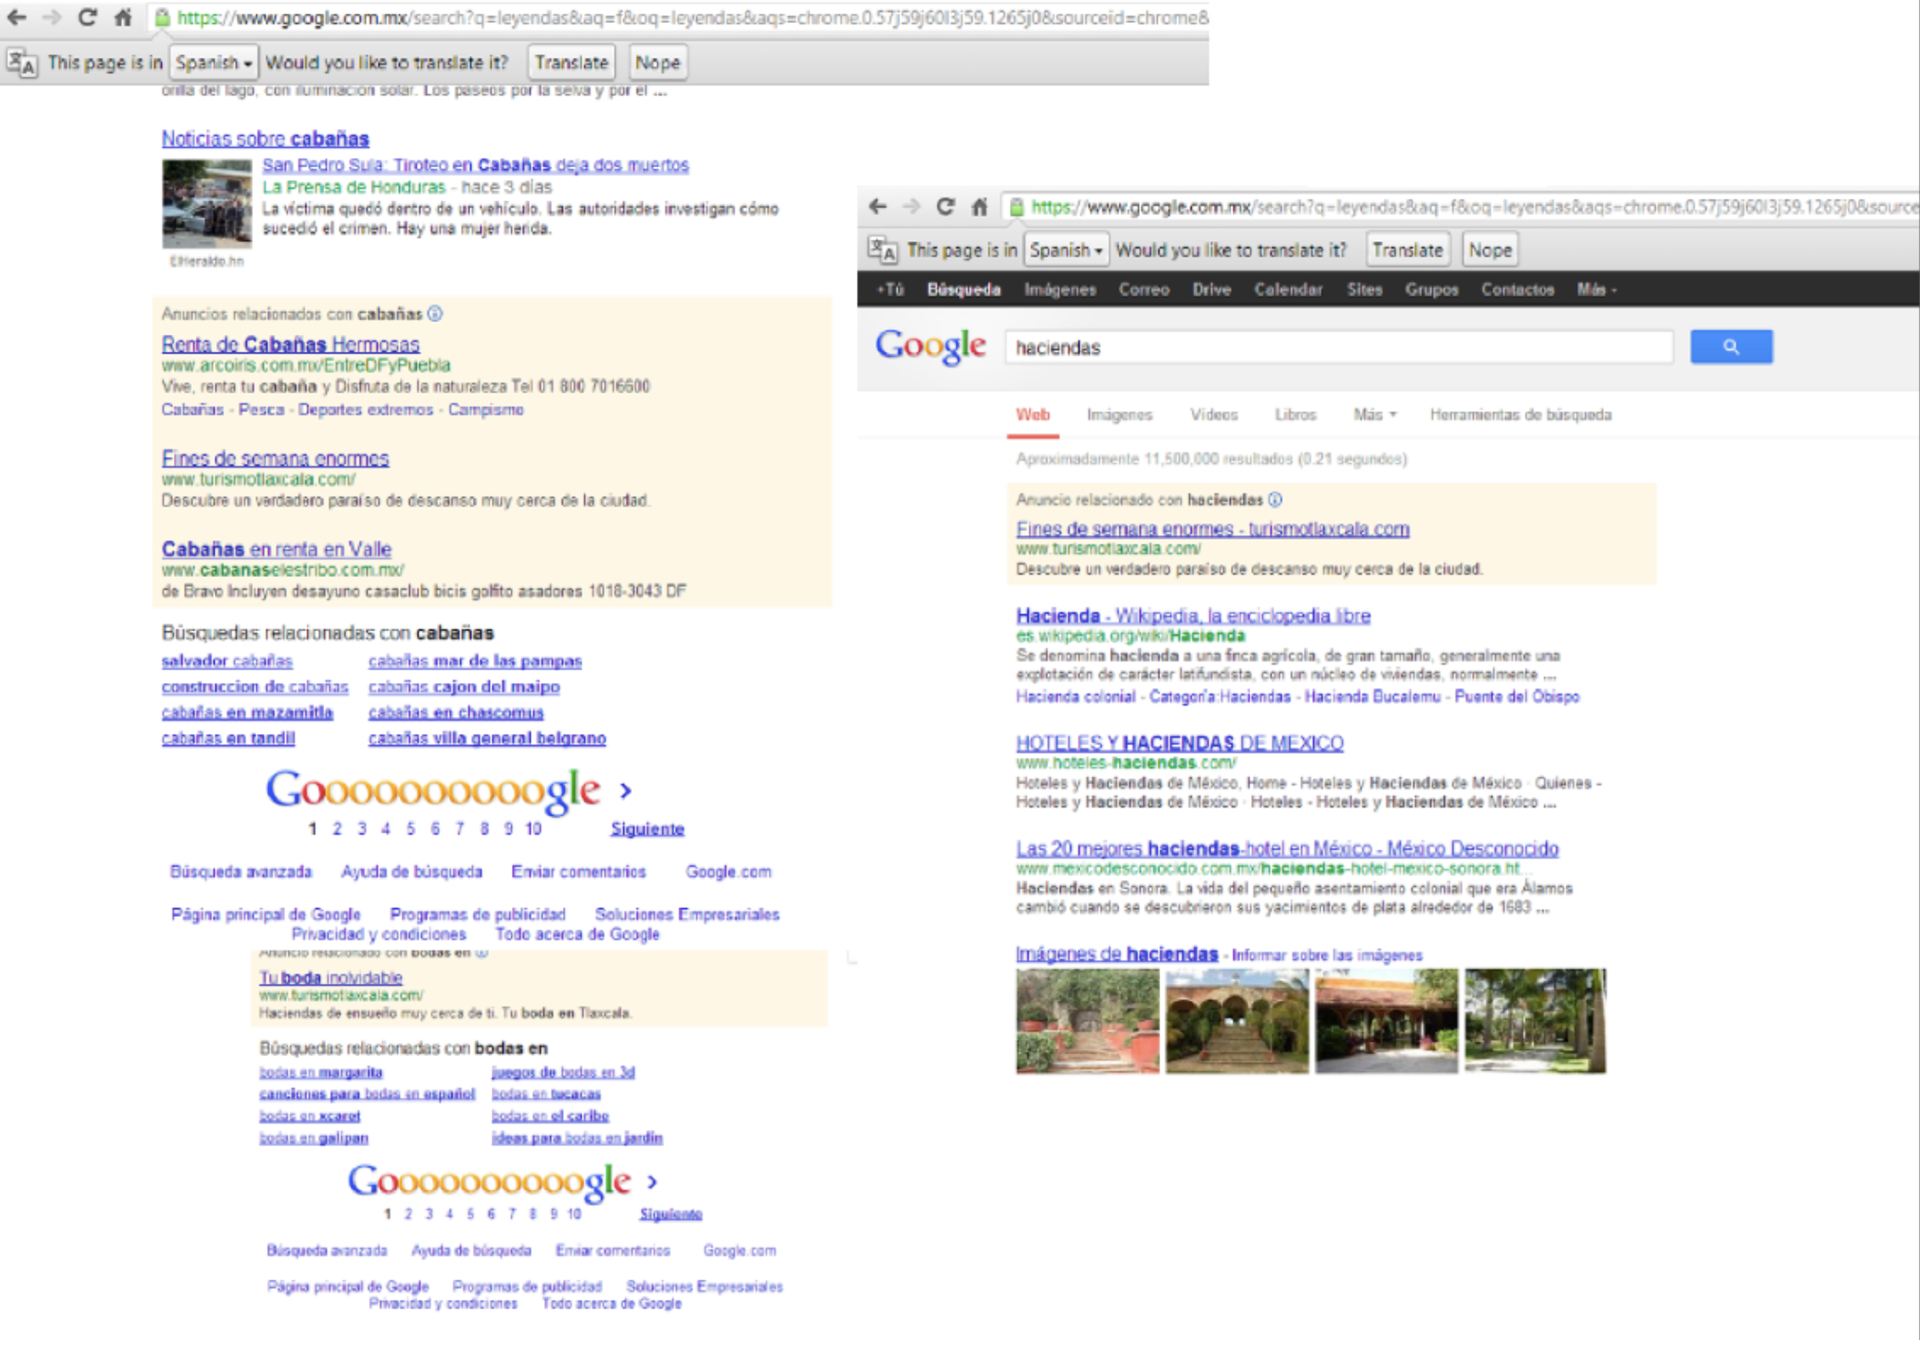Click the back arrow in the left browser window

click(16, 17)
